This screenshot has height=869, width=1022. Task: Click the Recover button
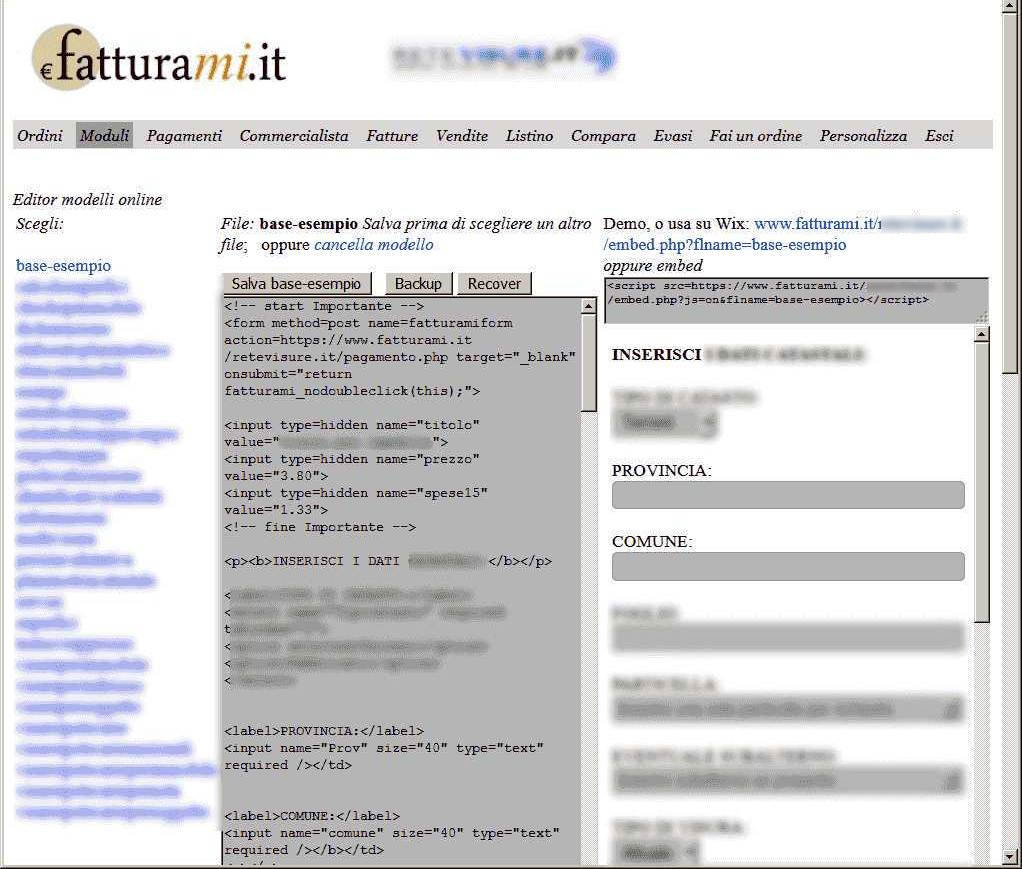[x=494, y=284]
